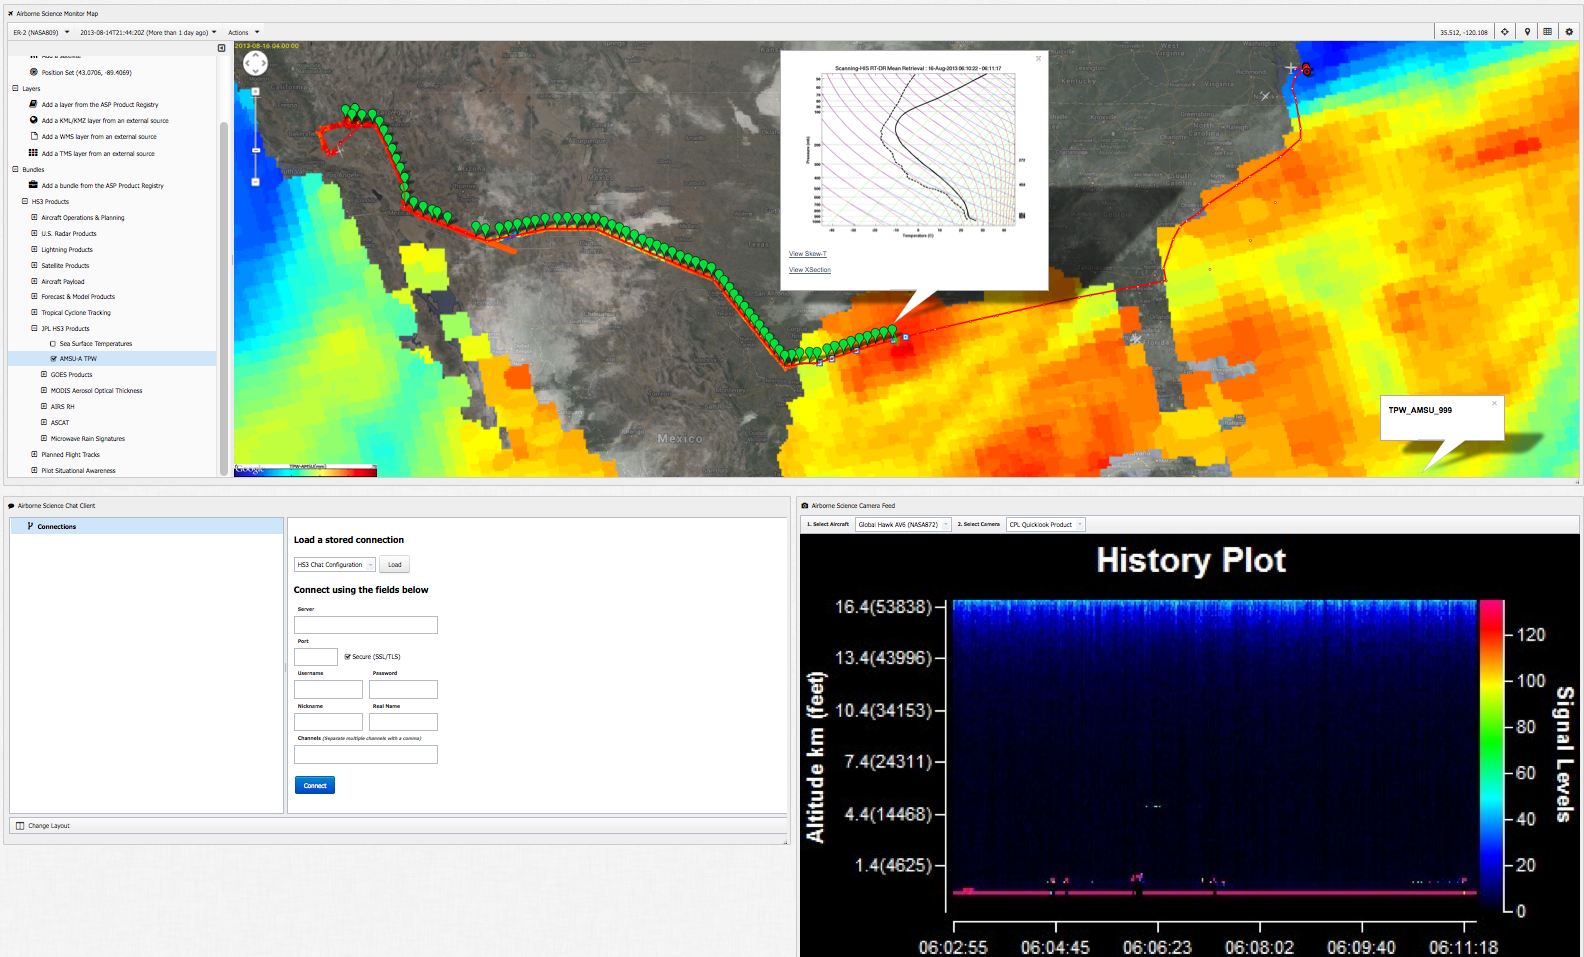
Task: Click the map zoom-out minus button
Action: (x=256, y=182)
